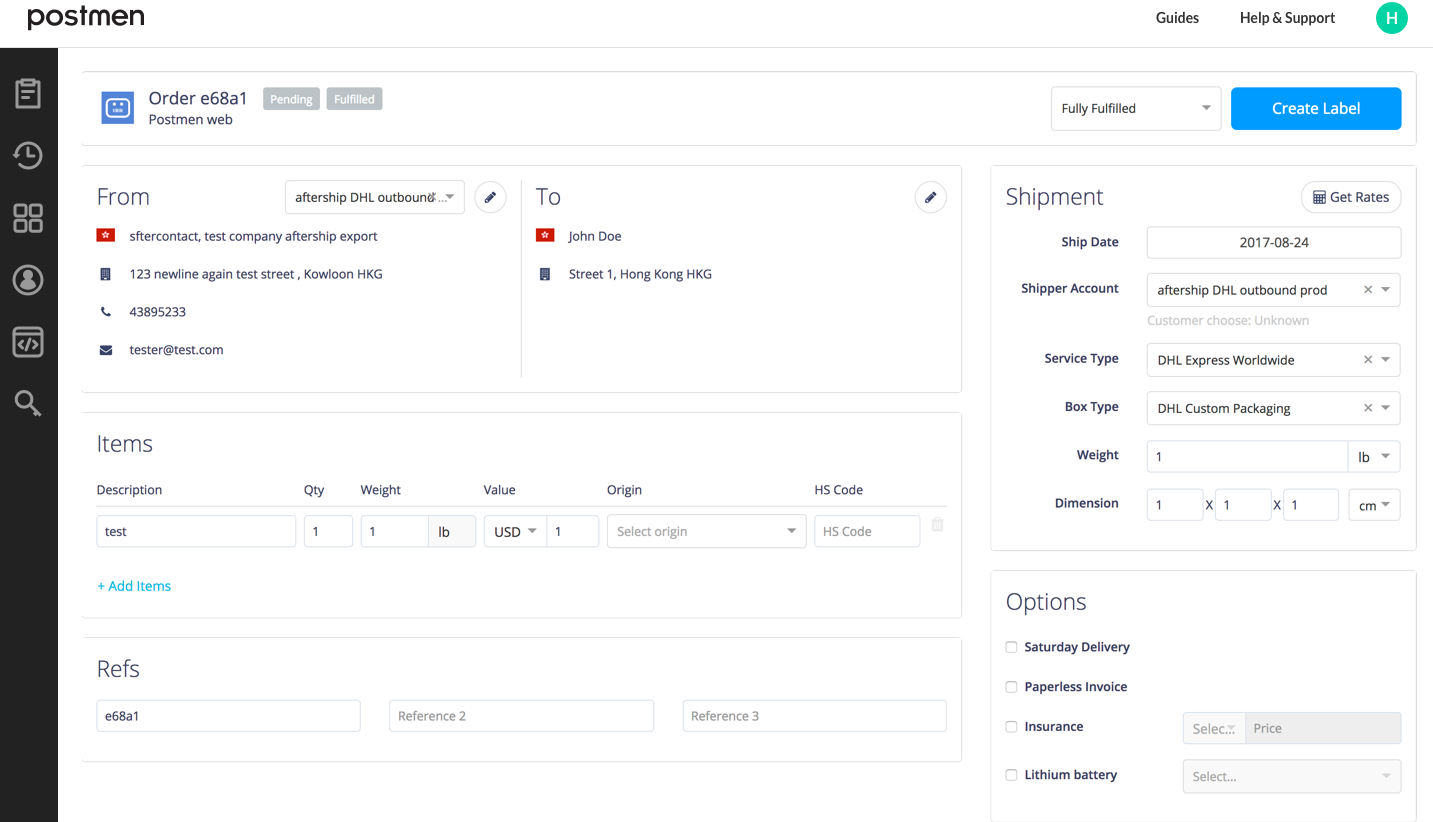Click the Ship Date field
Screen dimensions: 1433x822
pos(1274,242)
